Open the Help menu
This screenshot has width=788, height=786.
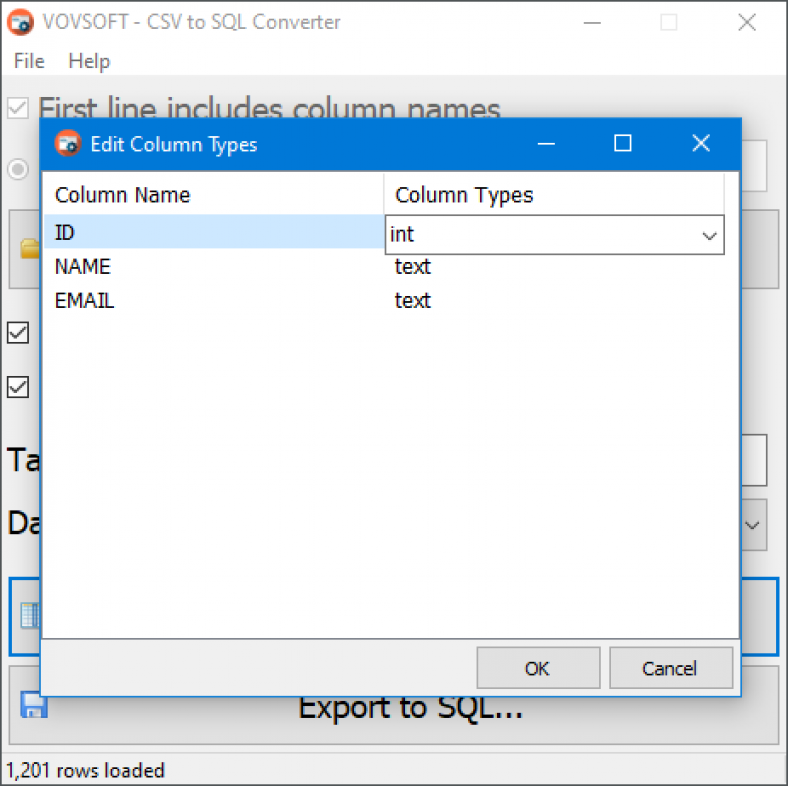[x=89, y=61]
